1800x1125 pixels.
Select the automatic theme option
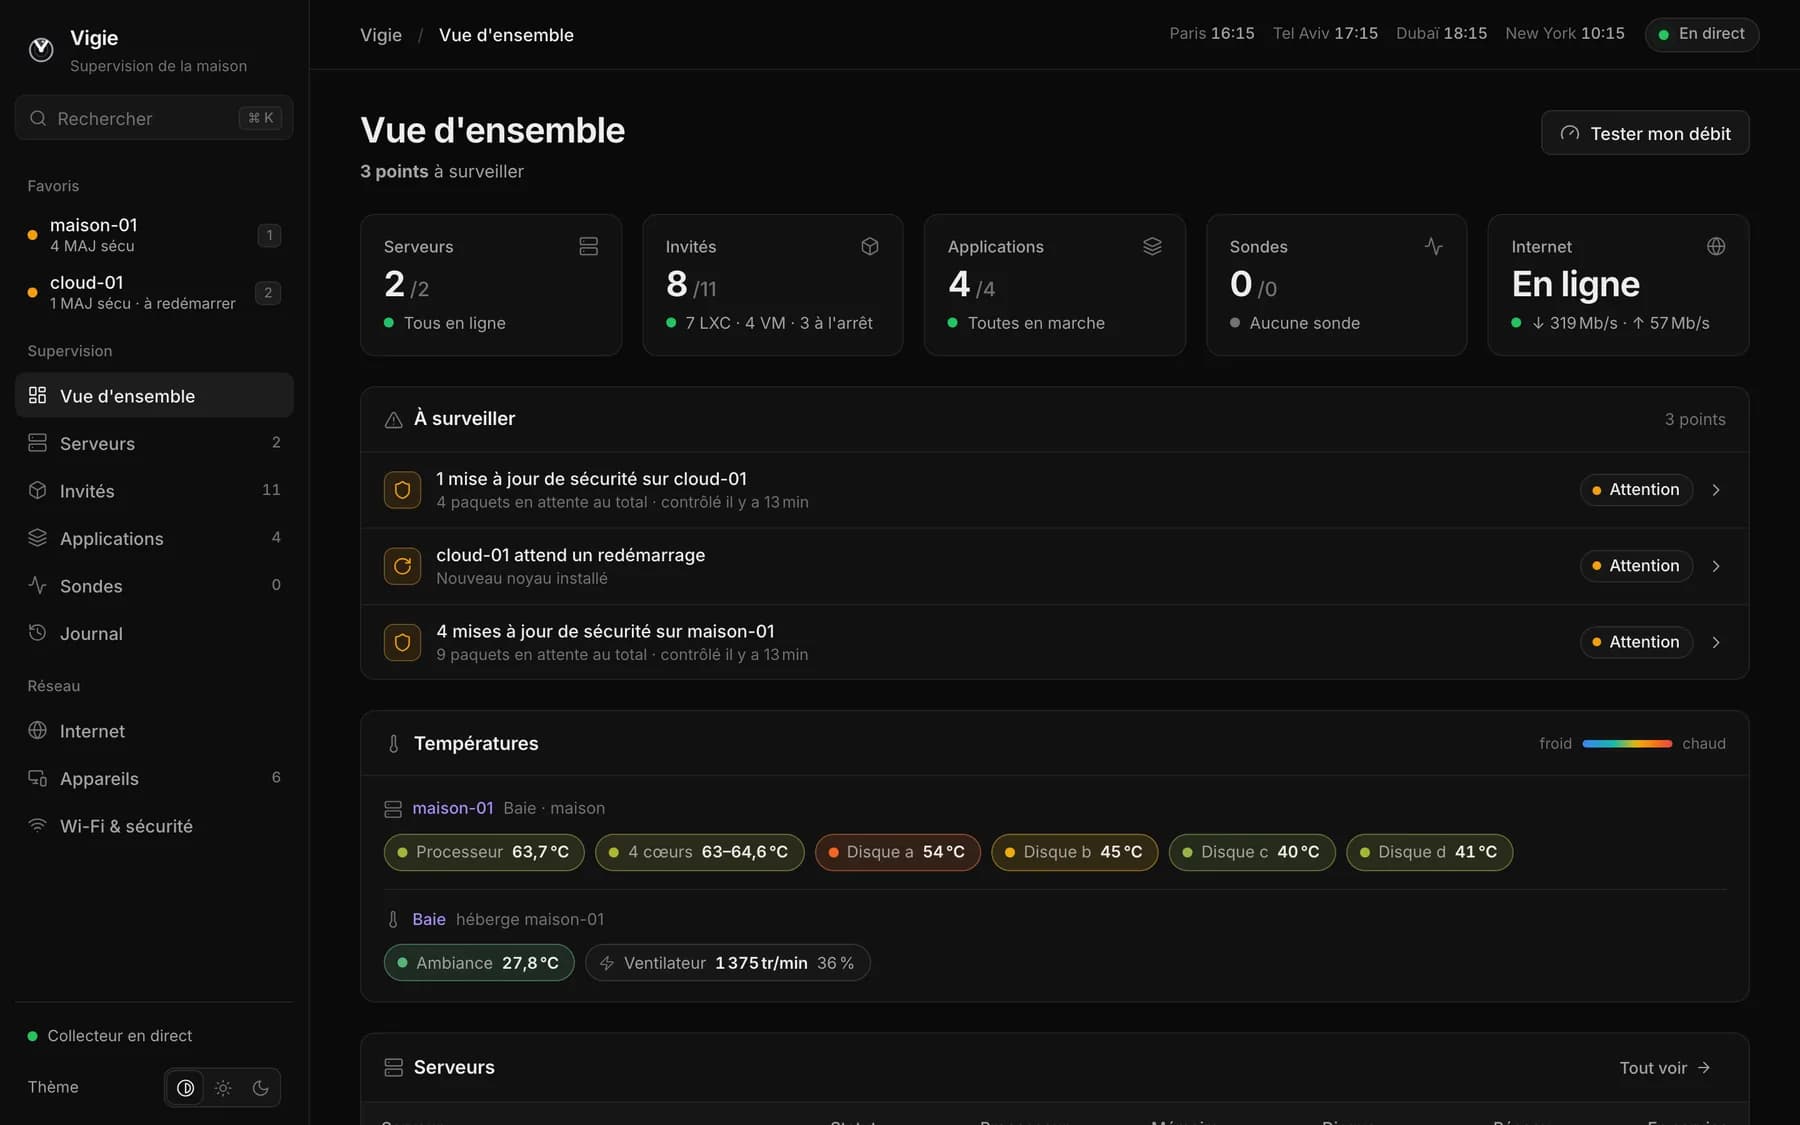[185, 1088]
